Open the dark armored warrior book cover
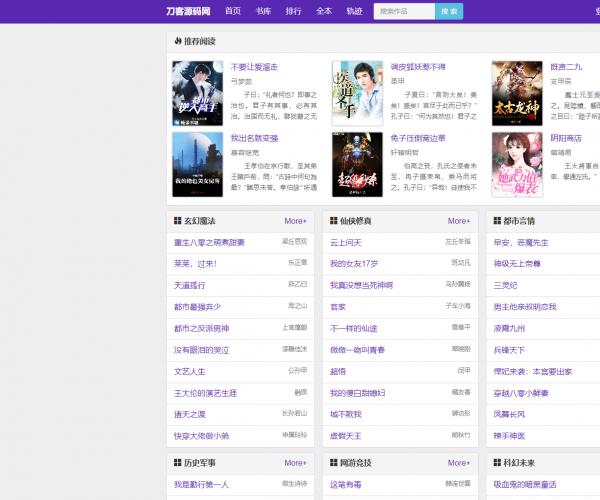The image size is (600, 500). (x=357, y=164)
